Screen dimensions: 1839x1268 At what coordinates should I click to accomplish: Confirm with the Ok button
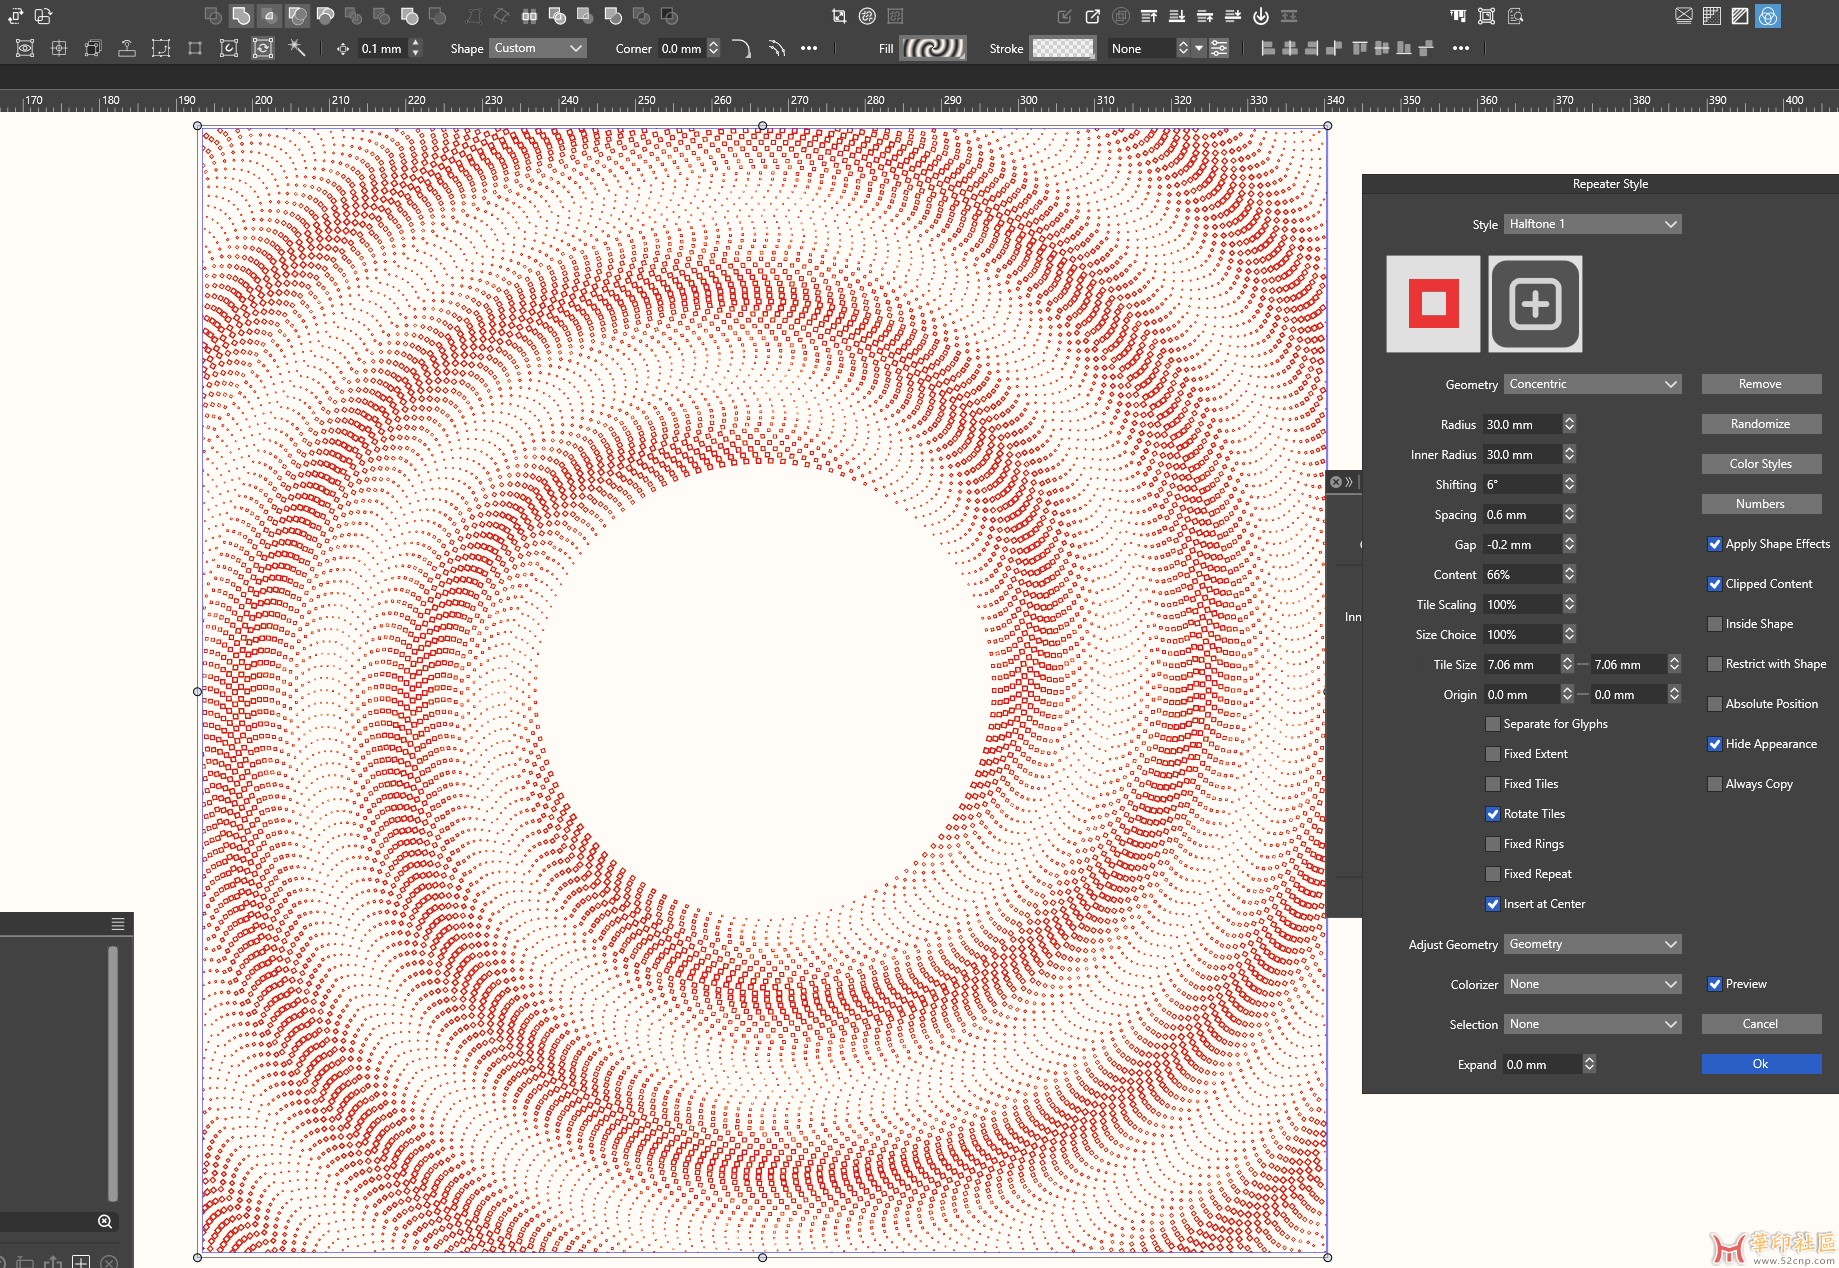tap(1761, 1064)
